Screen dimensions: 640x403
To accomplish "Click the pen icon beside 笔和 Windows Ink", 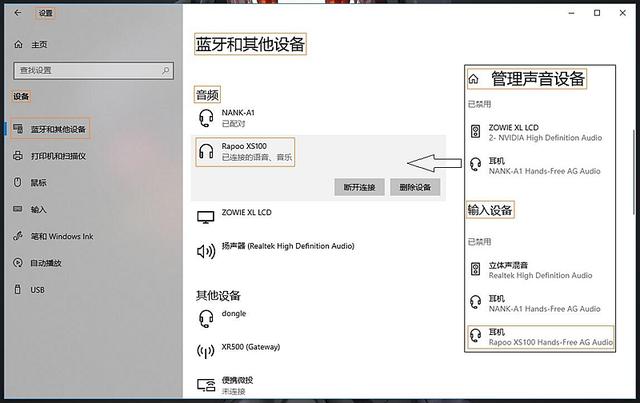I will 18,236.
